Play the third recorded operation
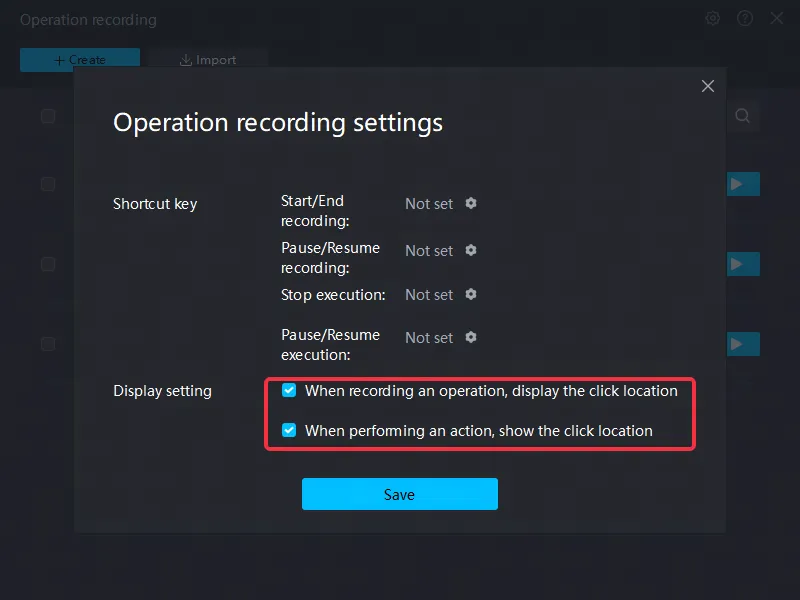This screenshot has height=600, width=800. (743, 344)
